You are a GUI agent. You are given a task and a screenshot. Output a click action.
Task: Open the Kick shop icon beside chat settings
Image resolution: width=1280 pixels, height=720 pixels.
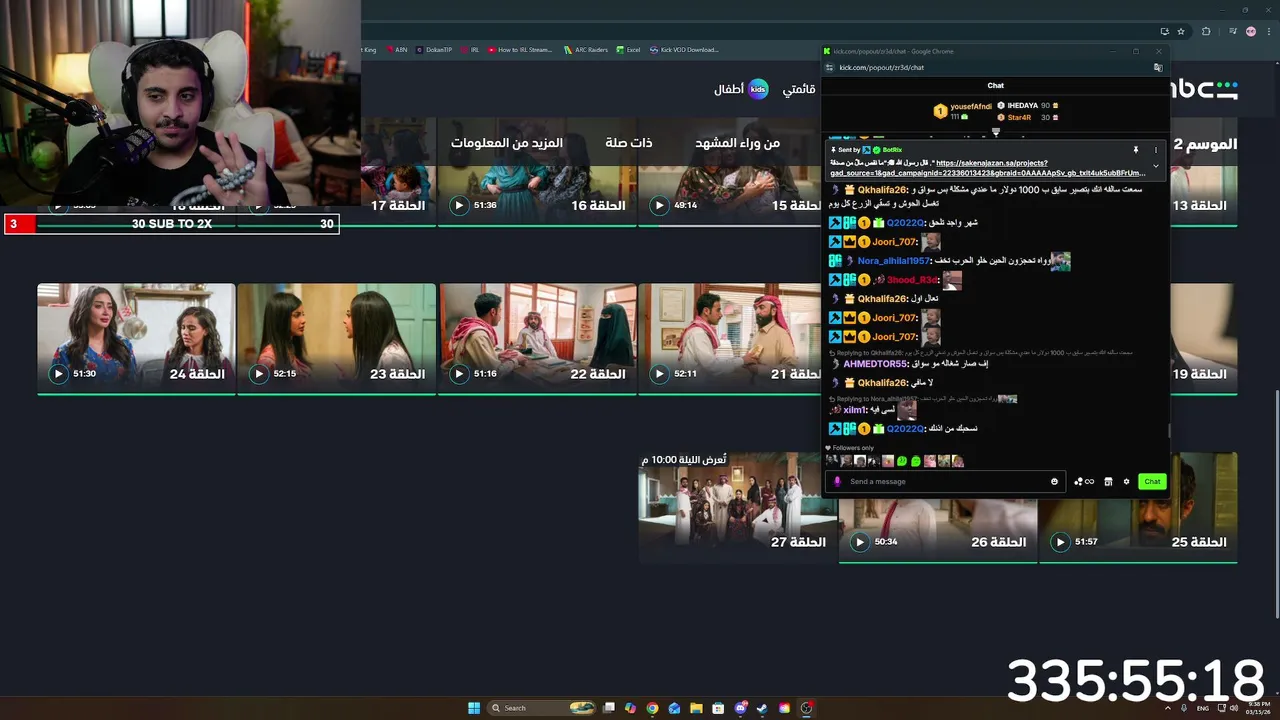tap(1108, 482)
